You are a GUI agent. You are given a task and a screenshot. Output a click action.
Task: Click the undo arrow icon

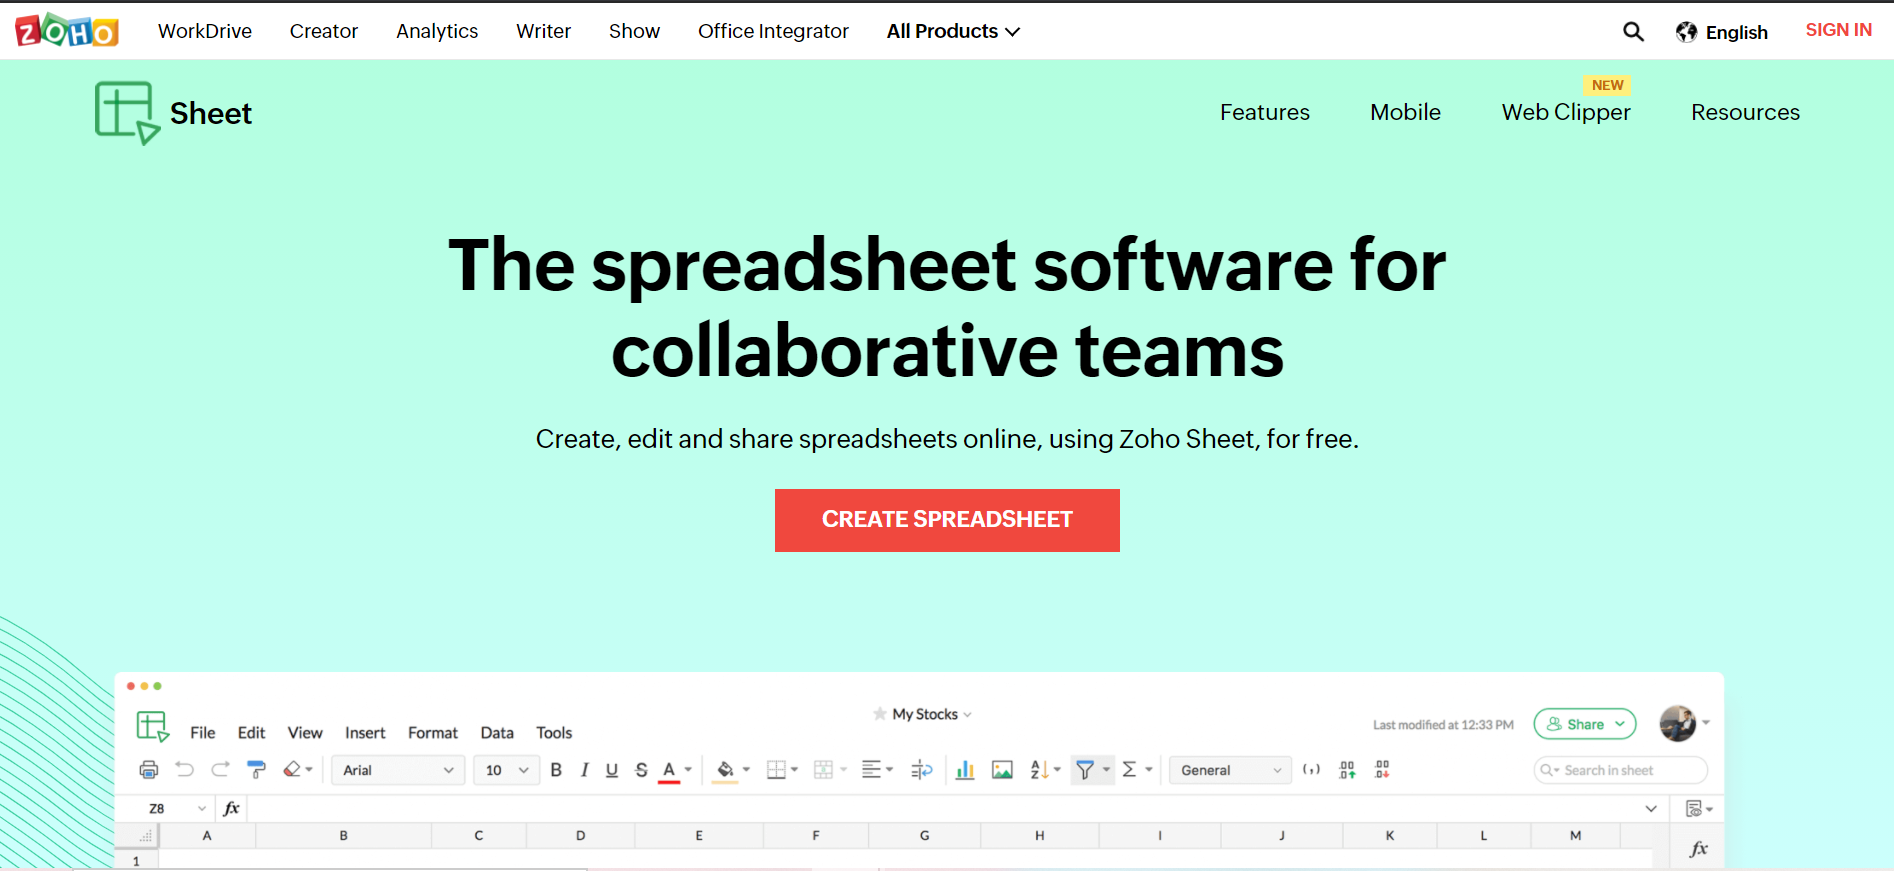[185, 769]
